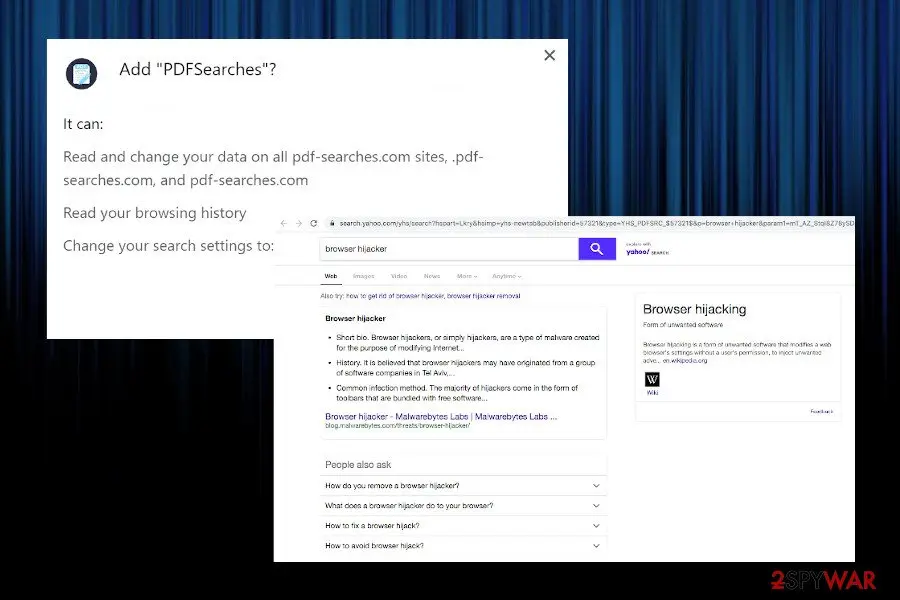Expand 'What does a browser hijacker do' question
Image resolution: width=900 pixels, height=600 pixels.
click(463, 506)
